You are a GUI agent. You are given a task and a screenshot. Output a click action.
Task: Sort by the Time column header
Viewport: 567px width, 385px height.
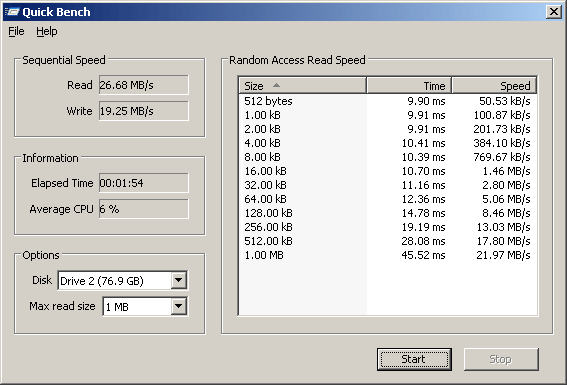point(409,86)
